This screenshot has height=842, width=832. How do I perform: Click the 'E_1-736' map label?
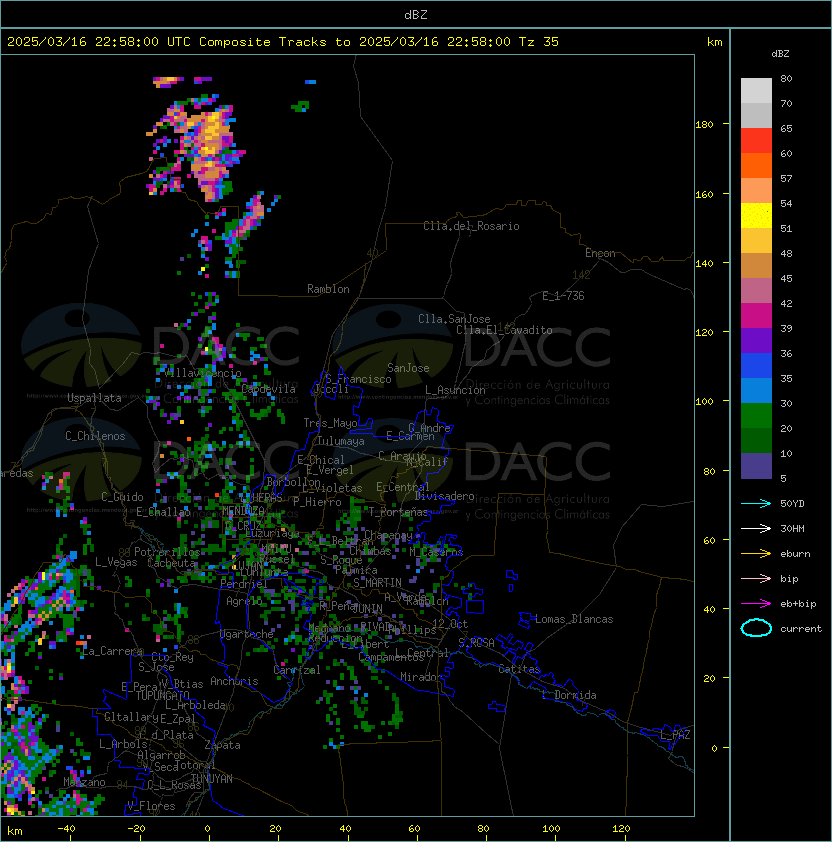pos(563,296)
